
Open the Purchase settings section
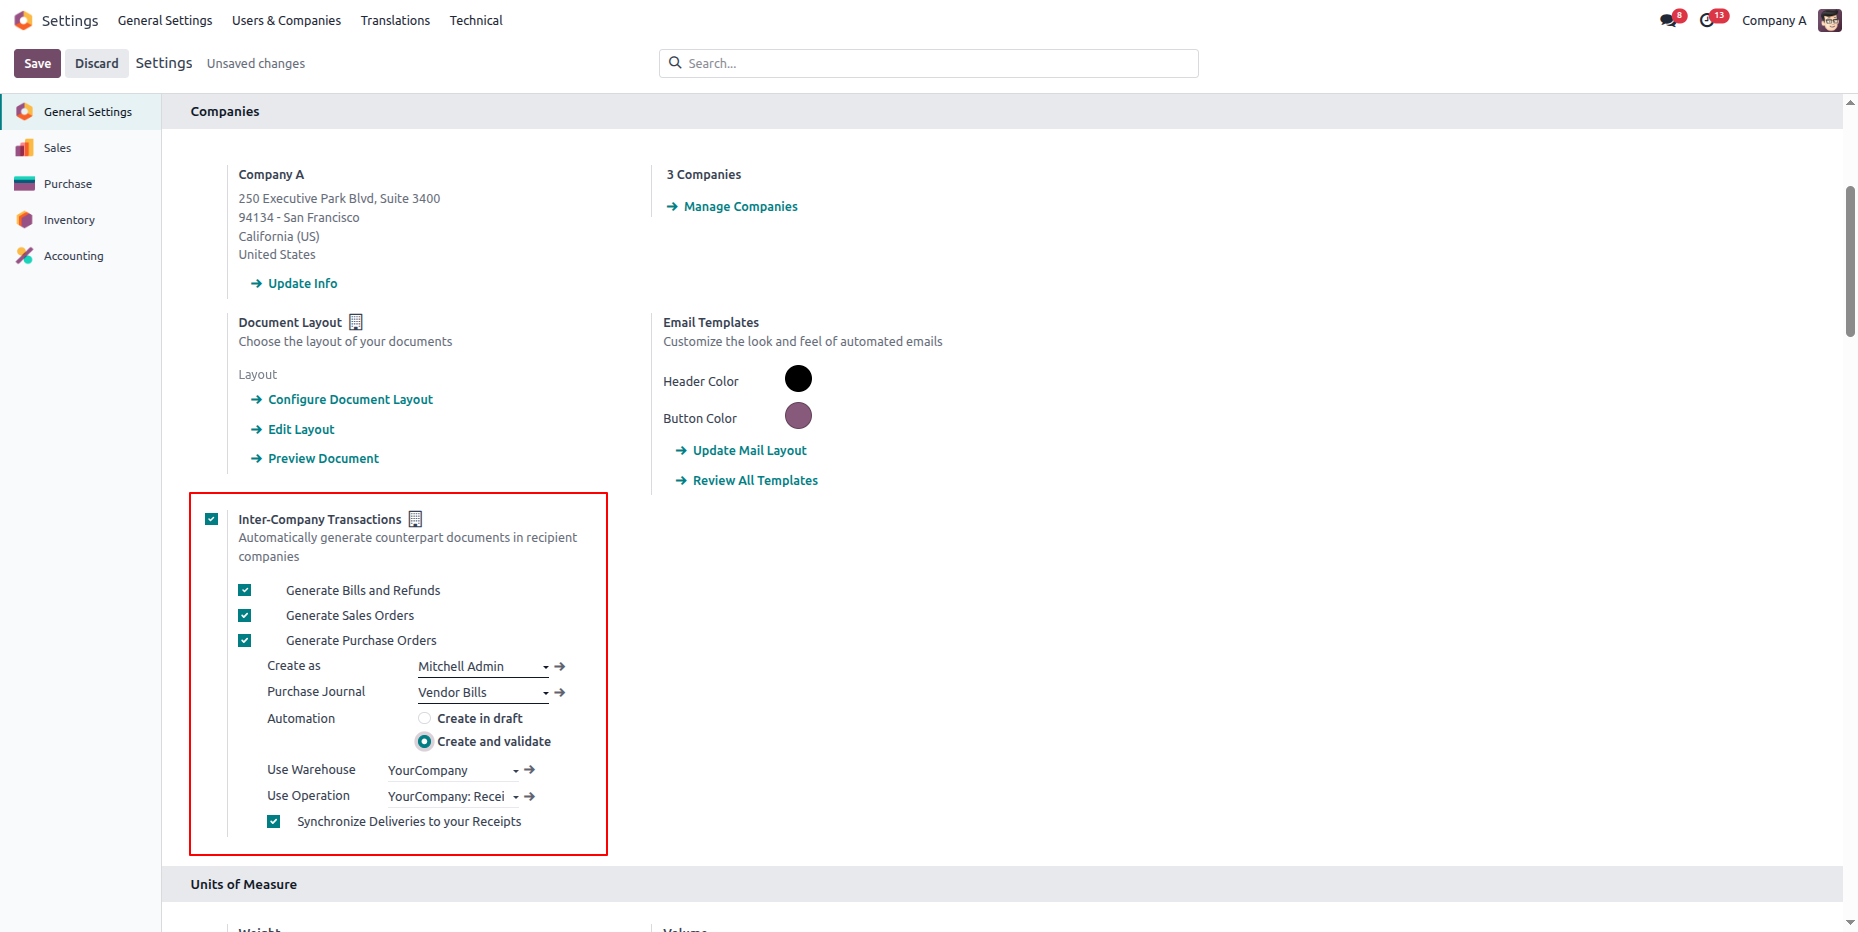[x=67, y=183]
